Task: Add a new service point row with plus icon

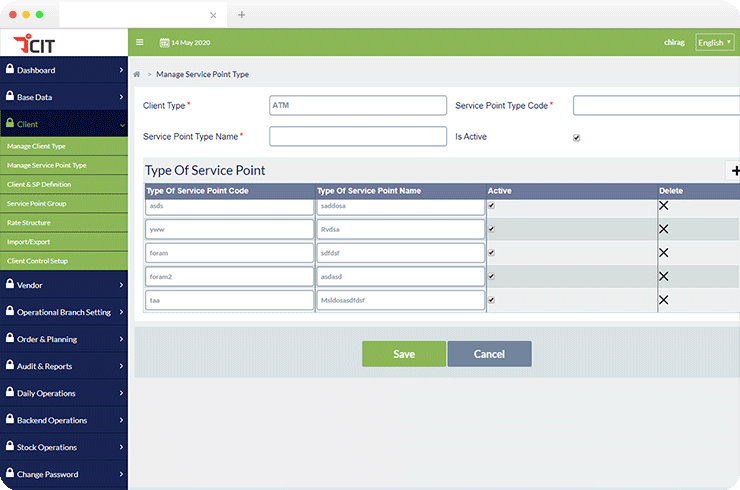Action: point(735,170)
